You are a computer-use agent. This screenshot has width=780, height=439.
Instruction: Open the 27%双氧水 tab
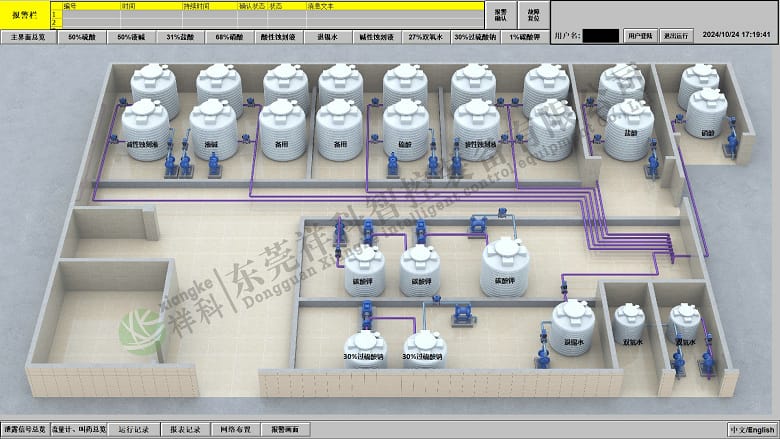423,36
